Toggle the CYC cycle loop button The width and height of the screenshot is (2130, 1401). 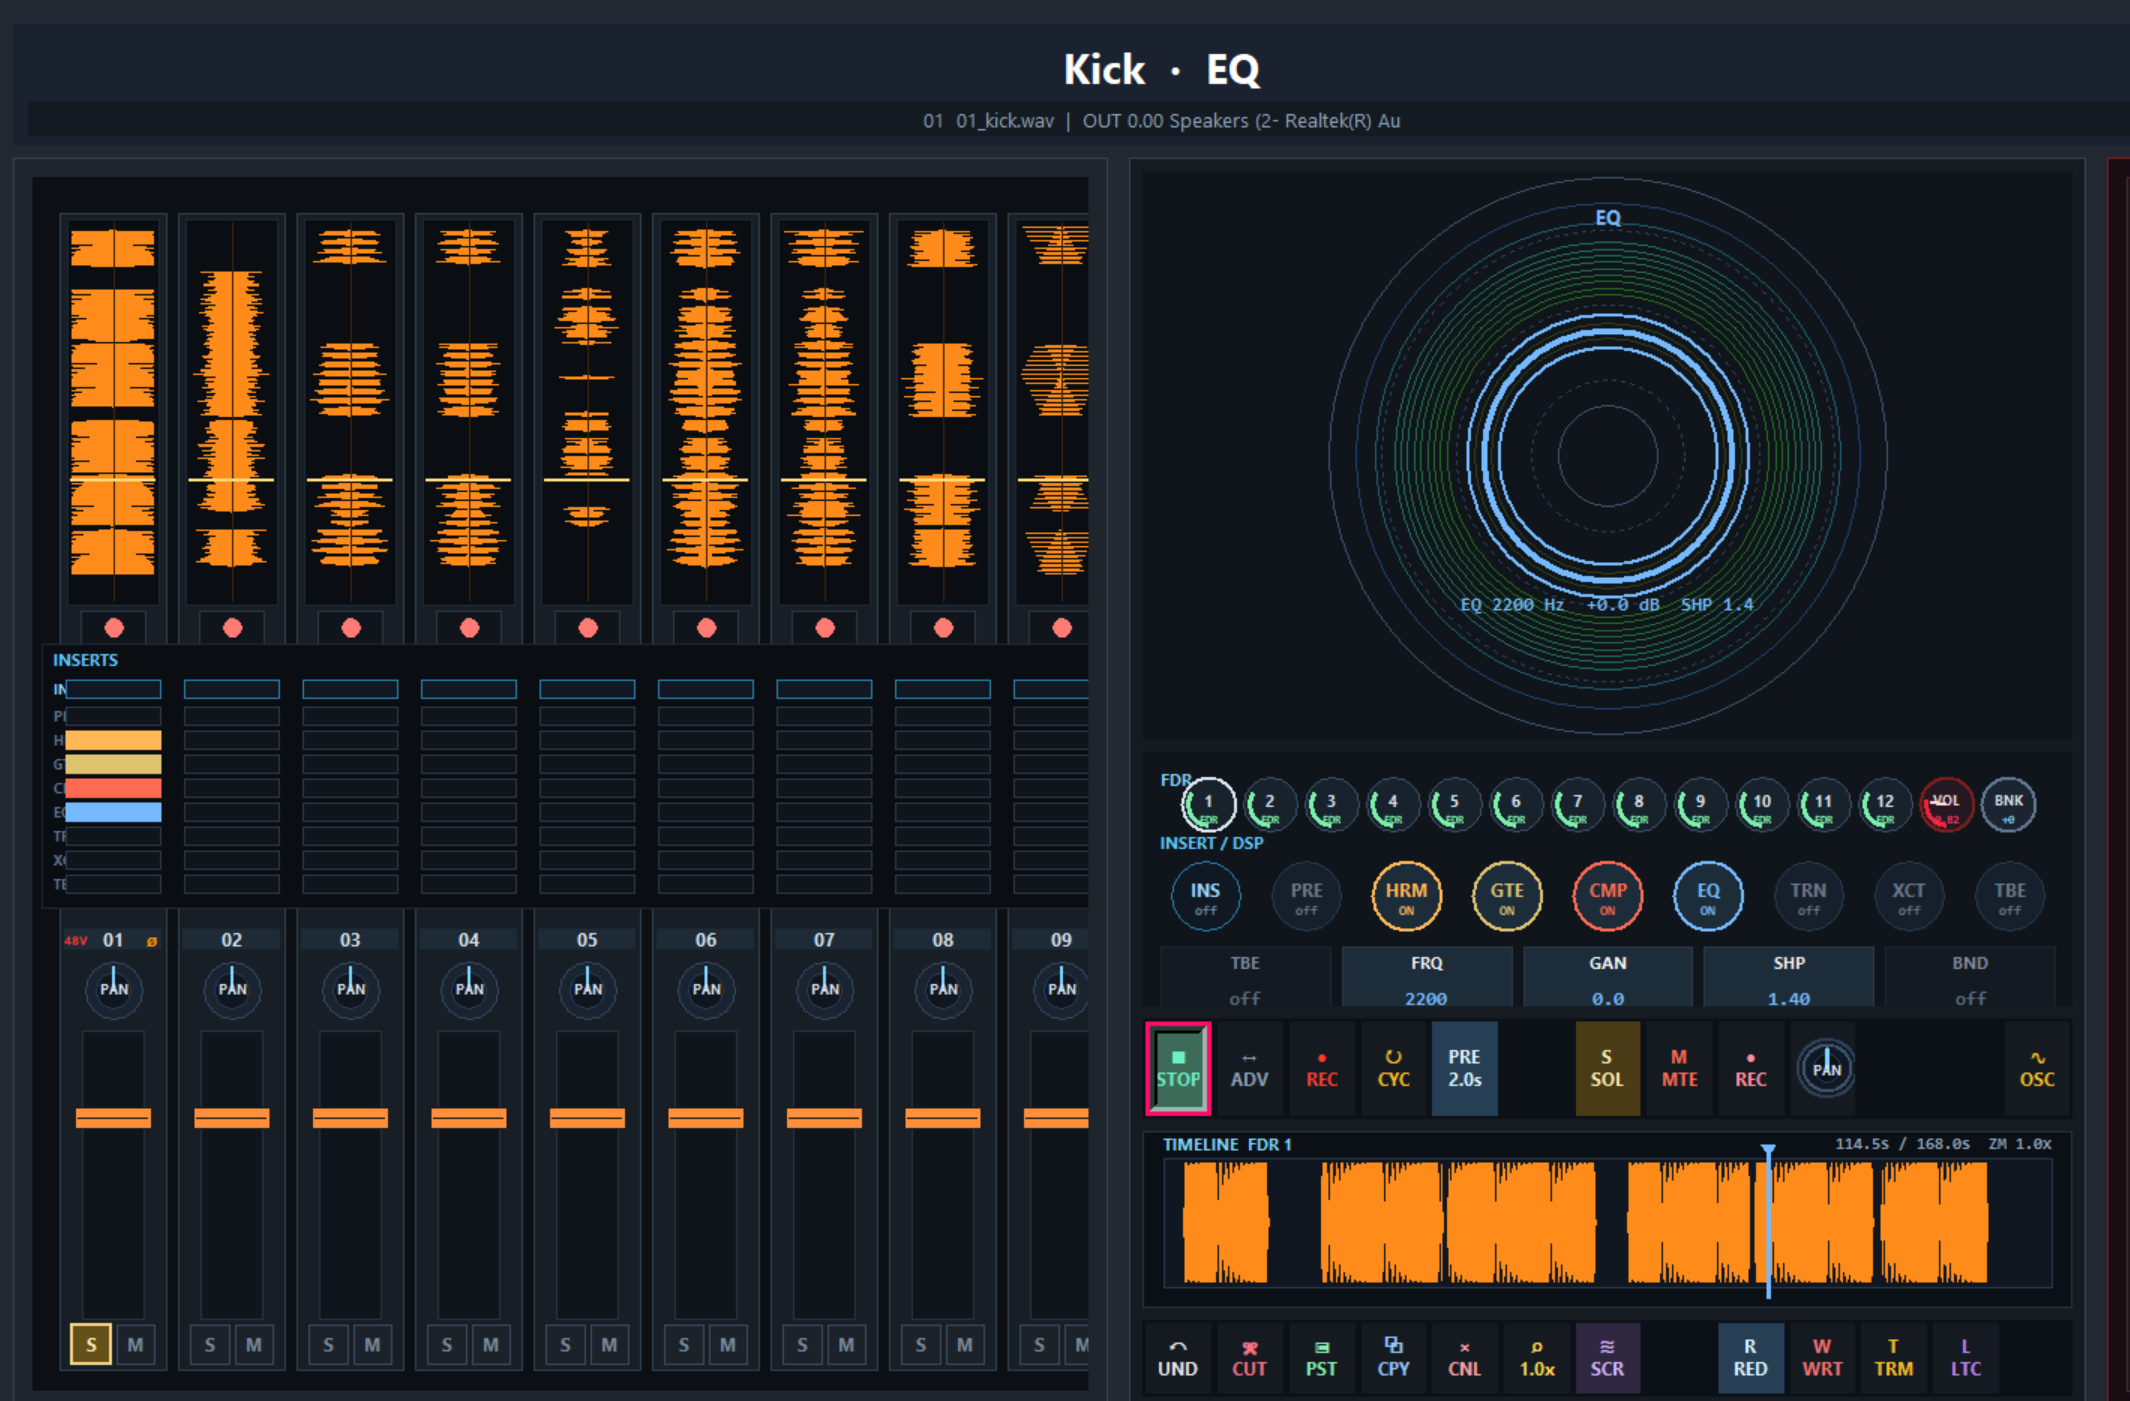point(1393,1068)
